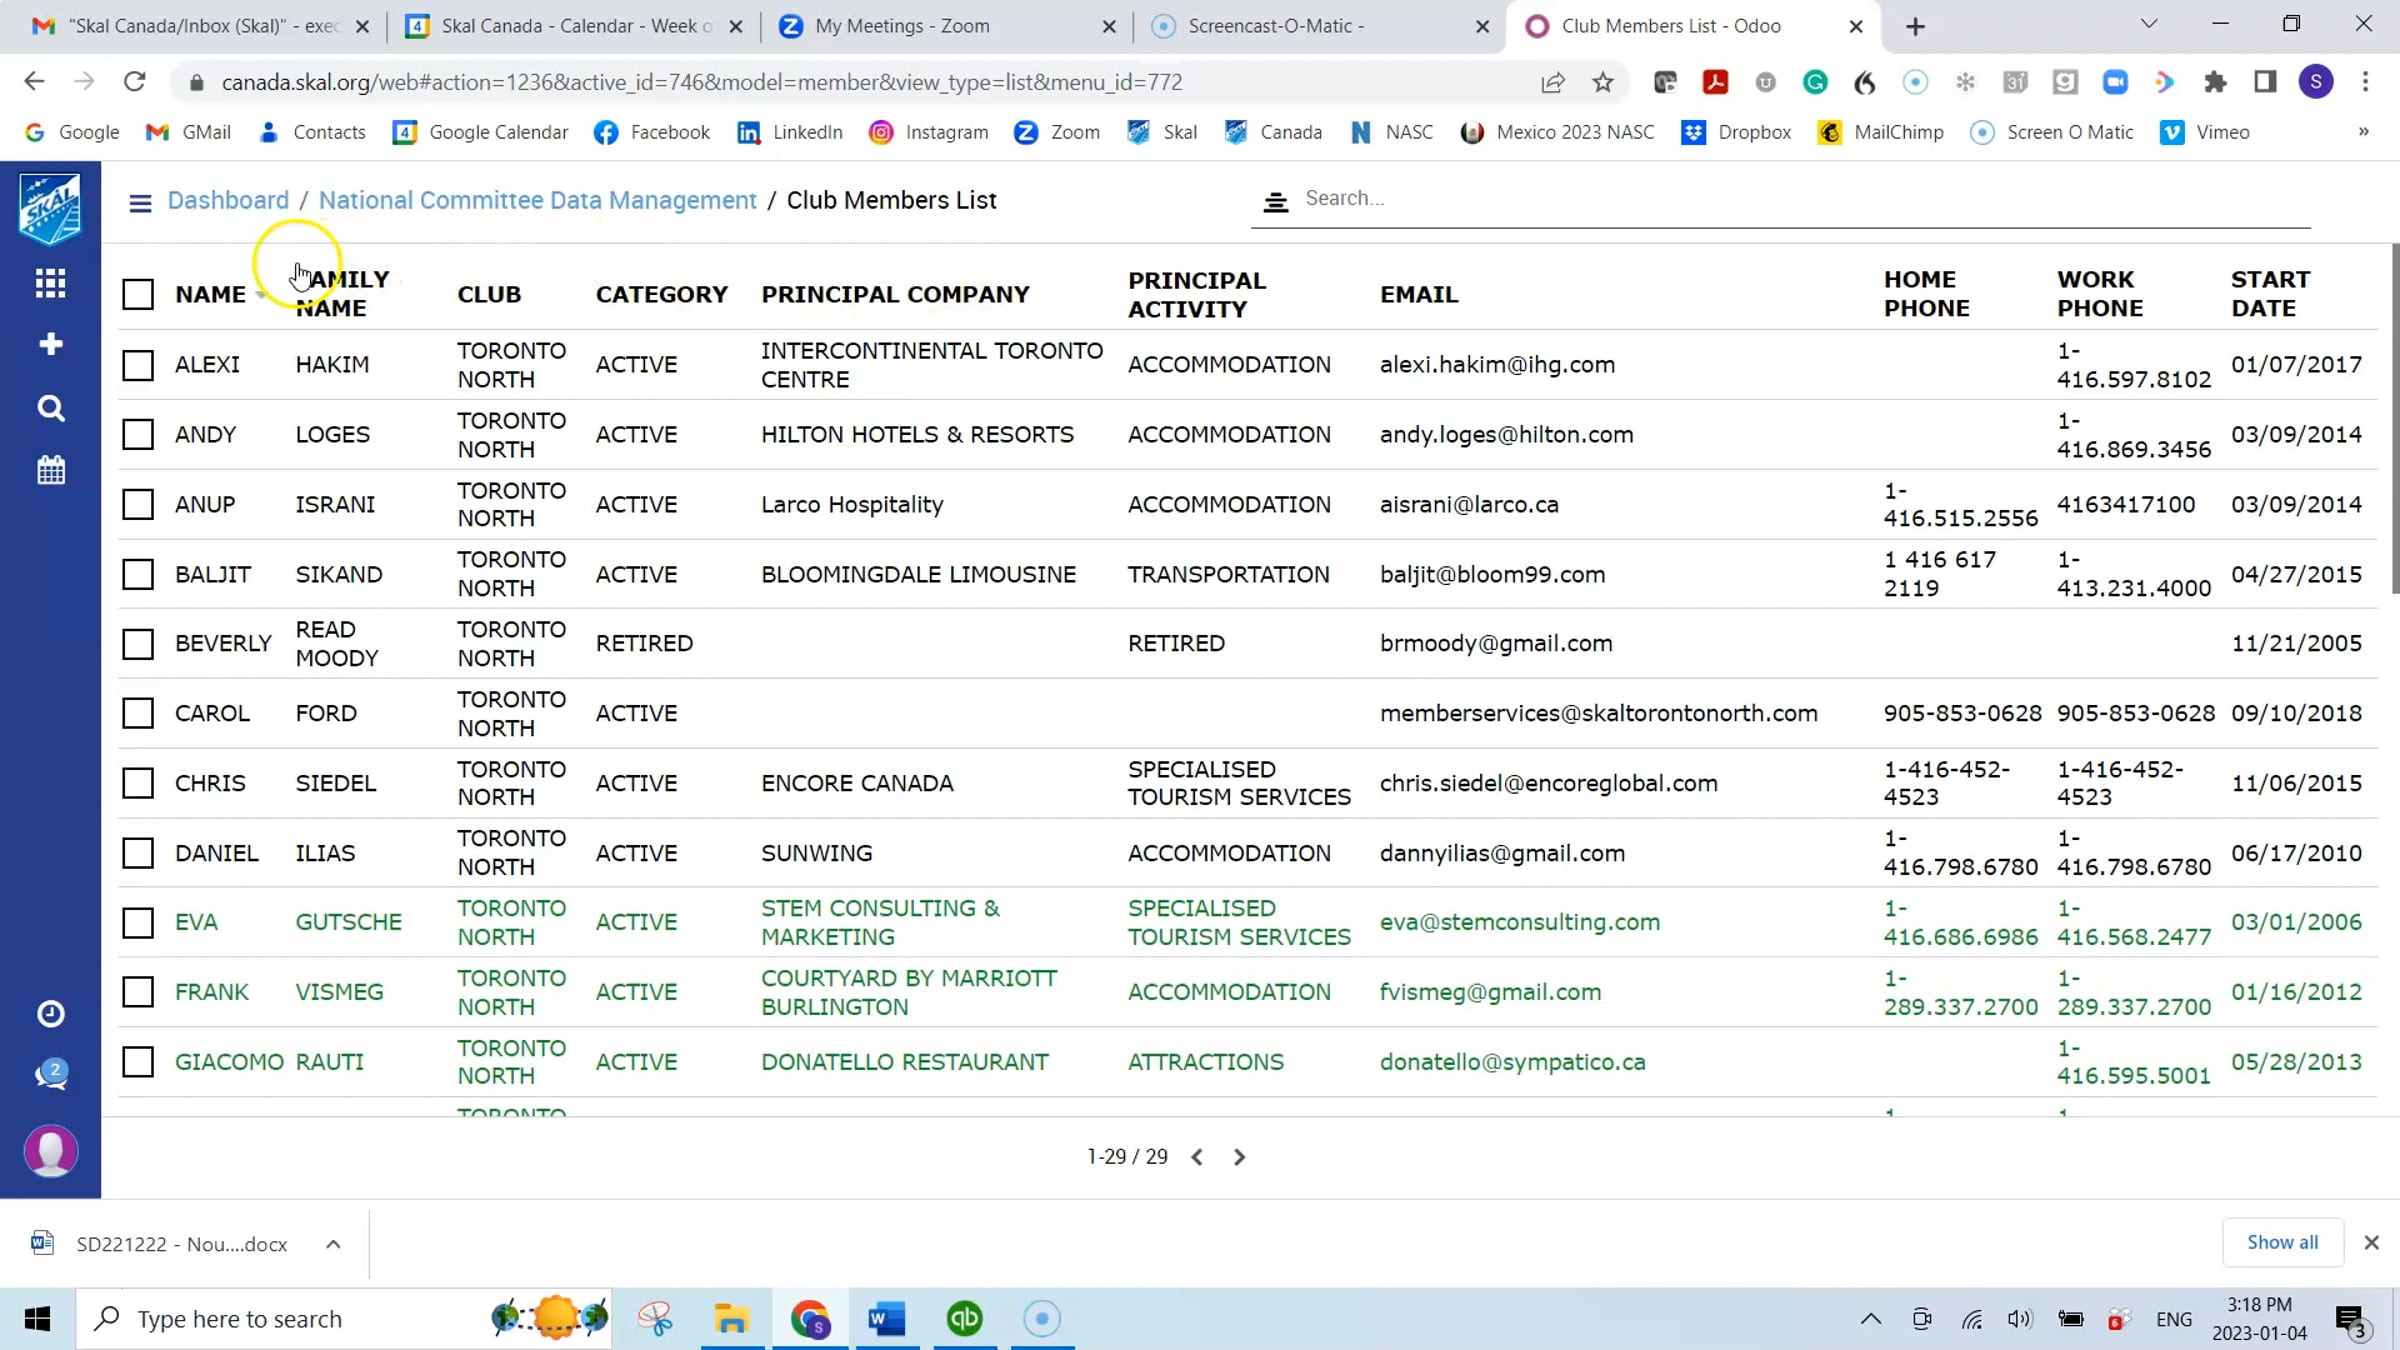Show more bookmarks with the double chevron

[x=2364, y=132]
